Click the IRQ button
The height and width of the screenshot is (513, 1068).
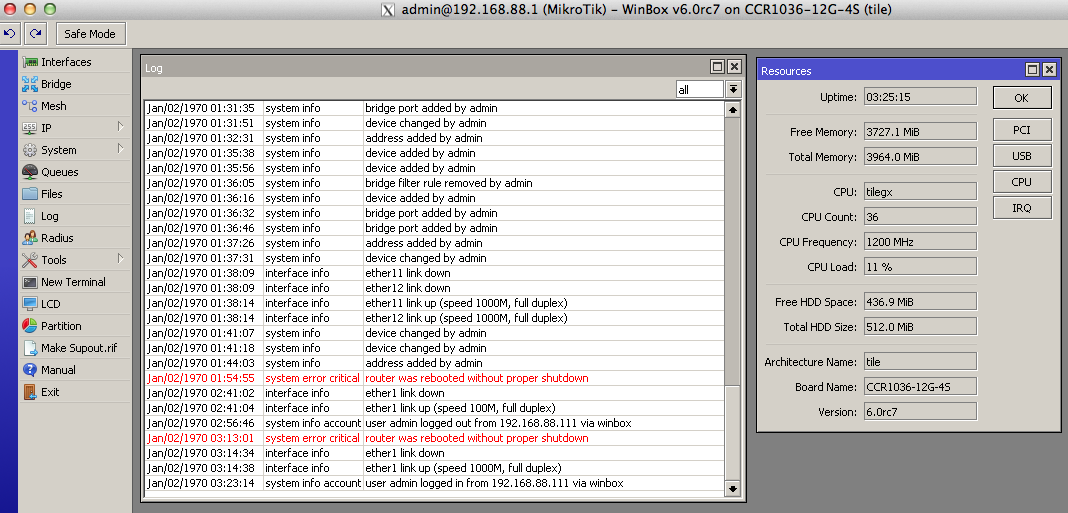[1022, 208]
